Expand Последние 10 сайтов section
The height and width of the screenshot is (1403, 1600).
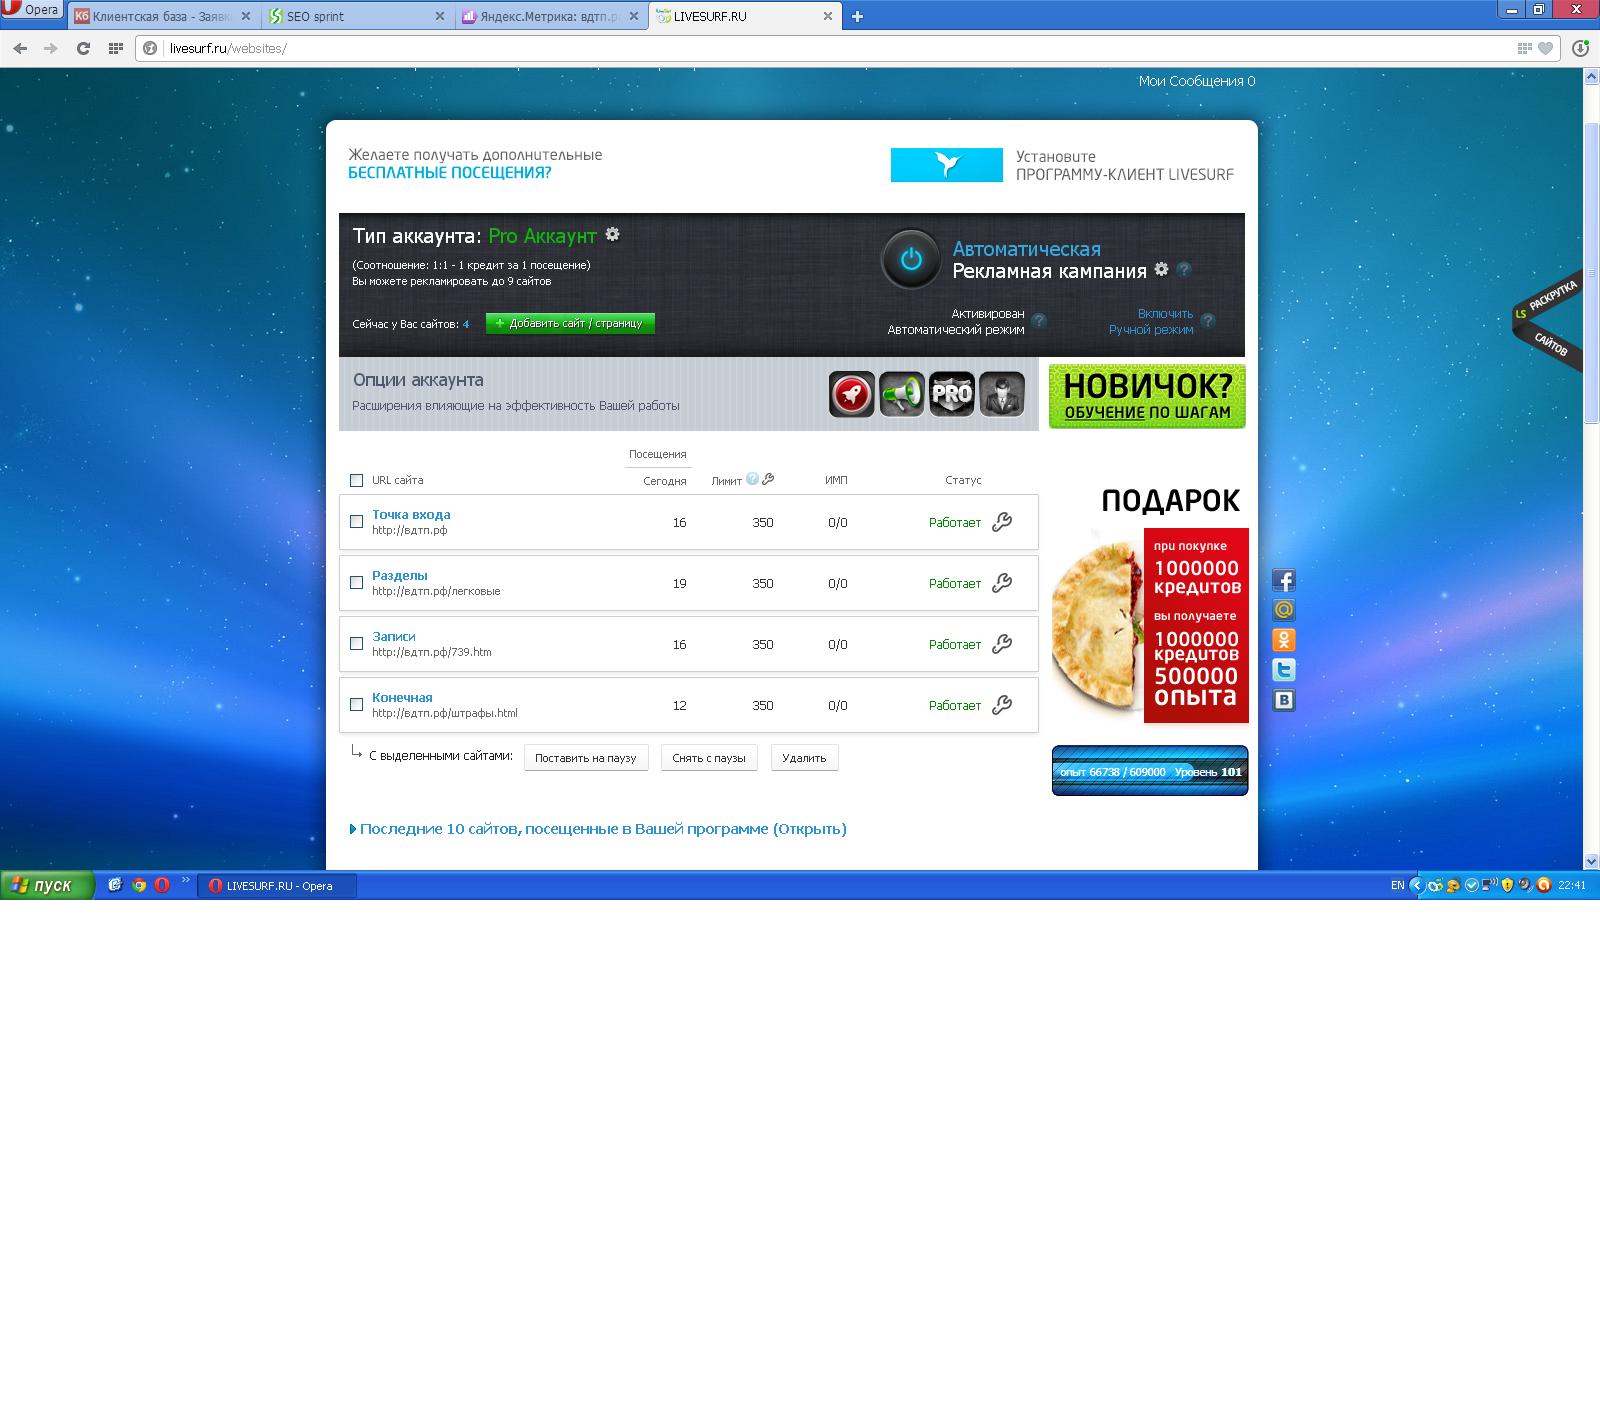point(598,829)
